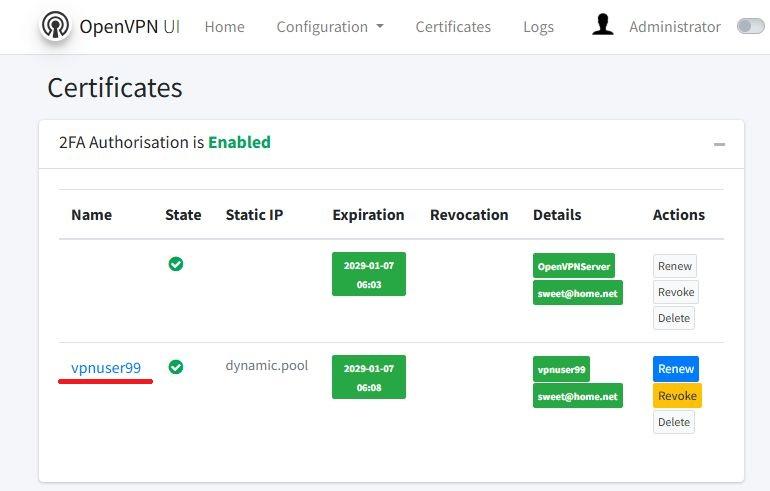Renew the OpenVPNServer certificate
The image size is (770, 491).
pos(675,266)
